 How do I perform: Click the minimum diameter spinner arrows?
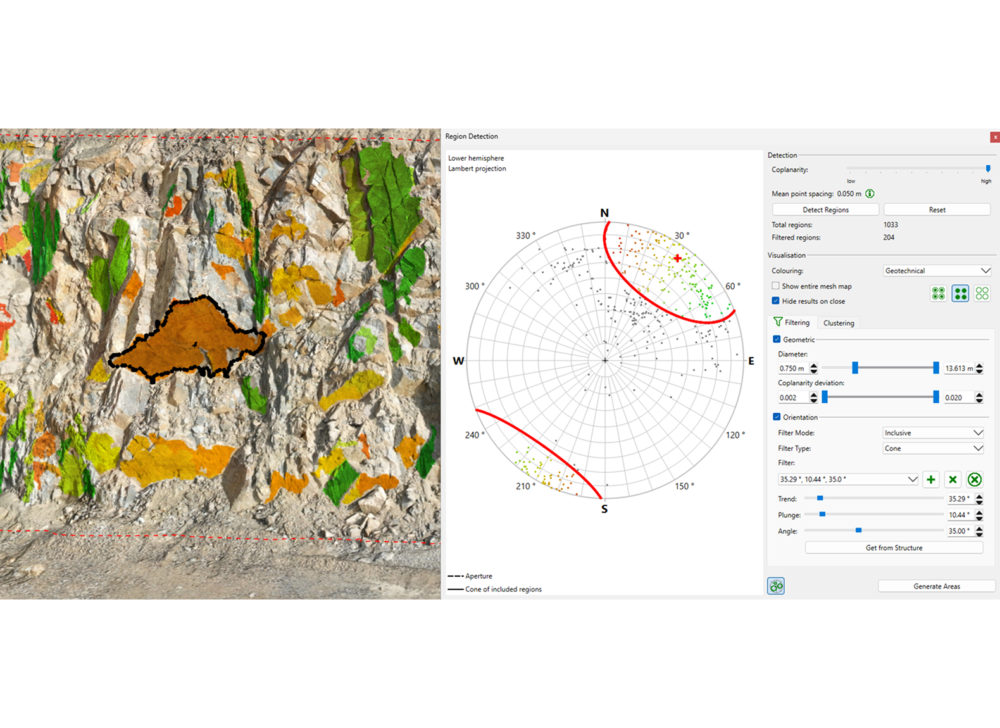(813, 368)
